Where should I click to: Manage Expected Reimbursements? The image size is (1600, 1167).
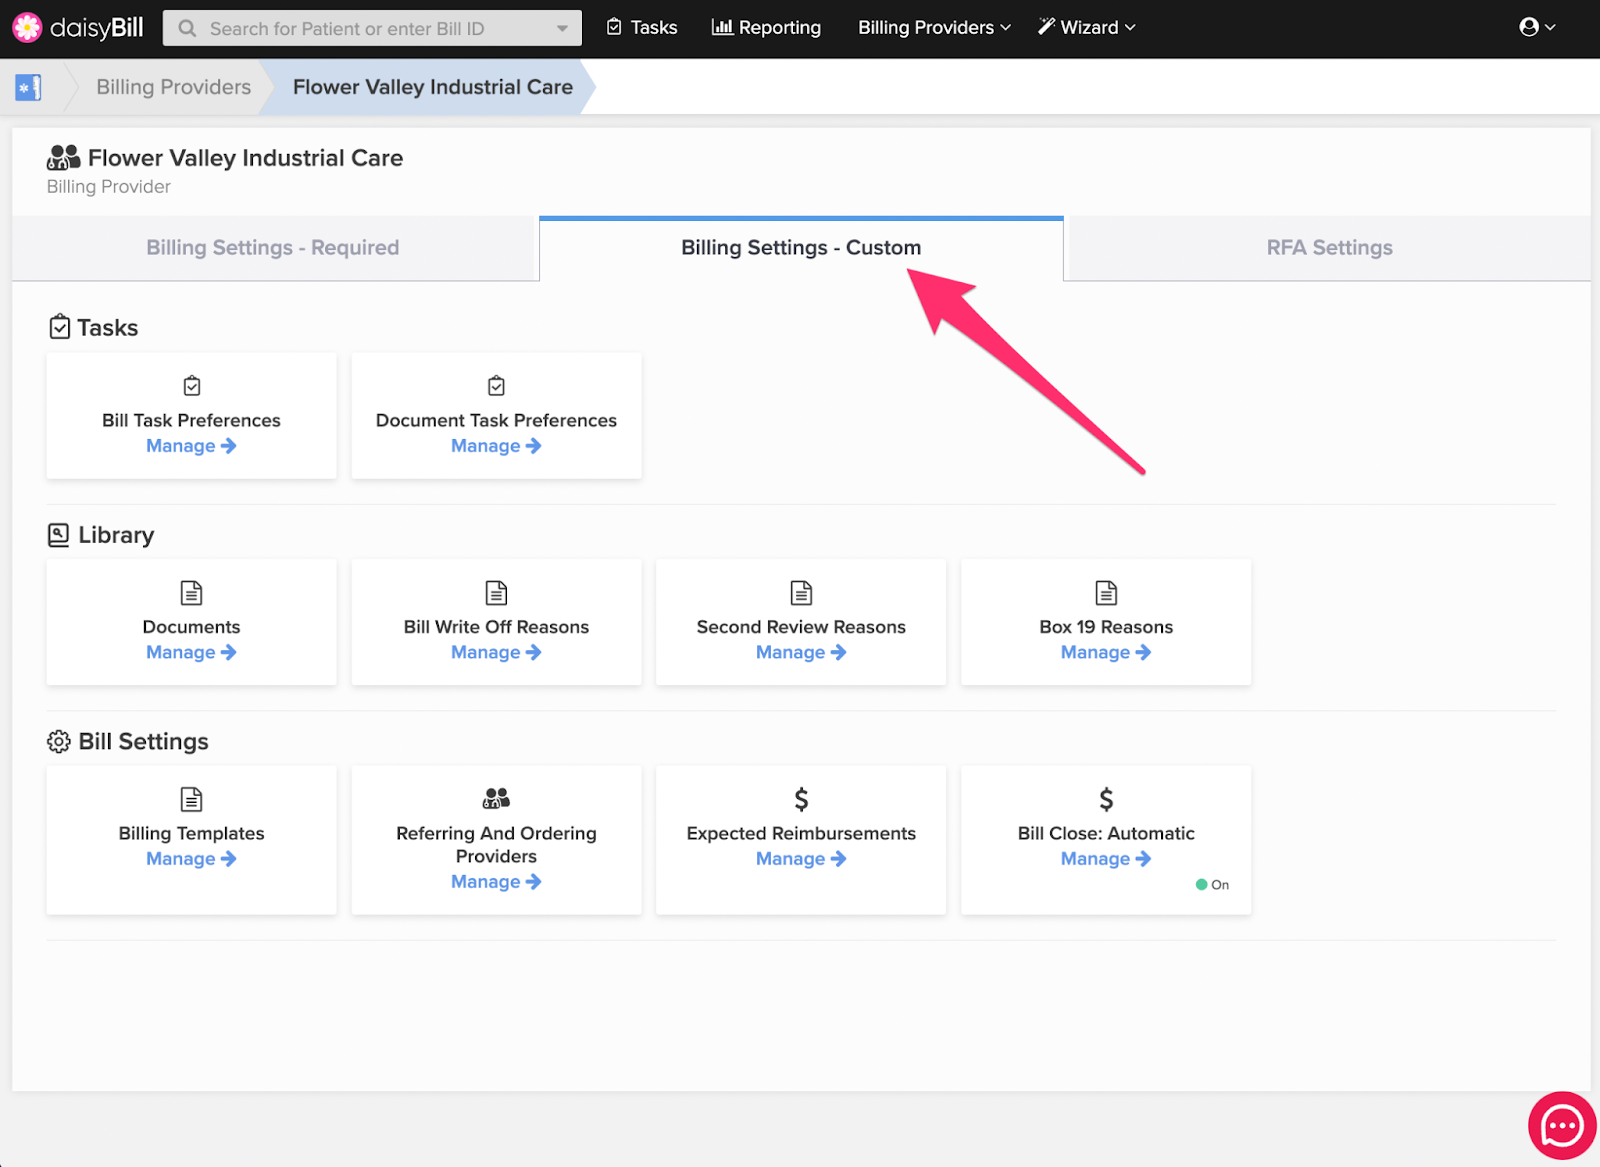pos(801,859)
